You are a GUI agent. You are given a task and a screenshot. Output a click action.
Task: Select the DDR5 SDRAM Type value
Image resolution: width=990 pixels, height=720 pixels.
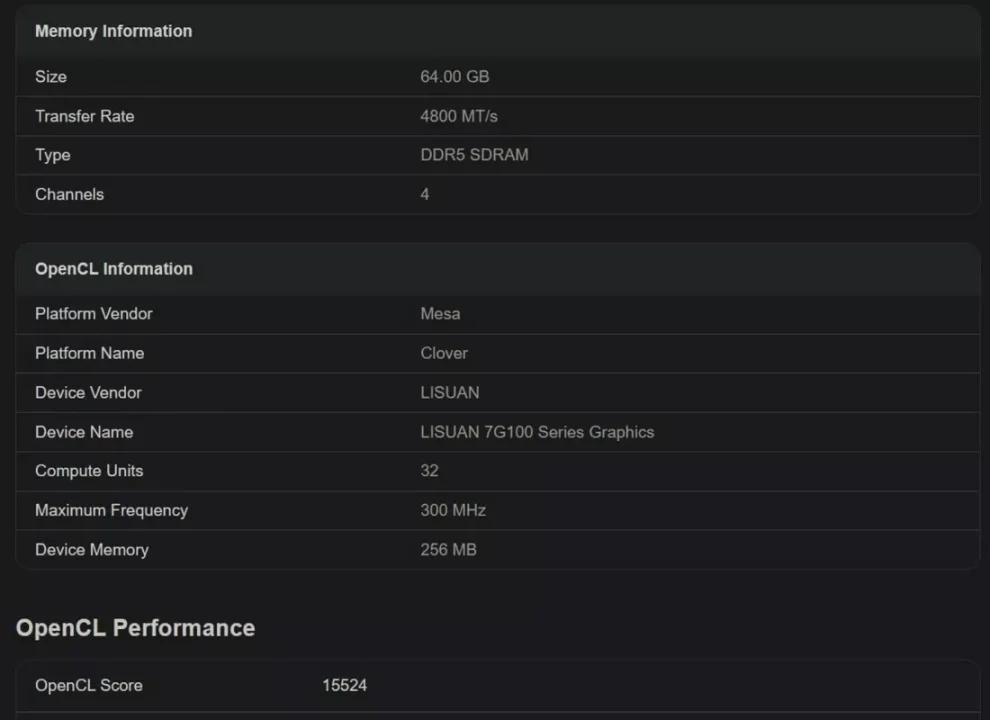pos(475,155)
